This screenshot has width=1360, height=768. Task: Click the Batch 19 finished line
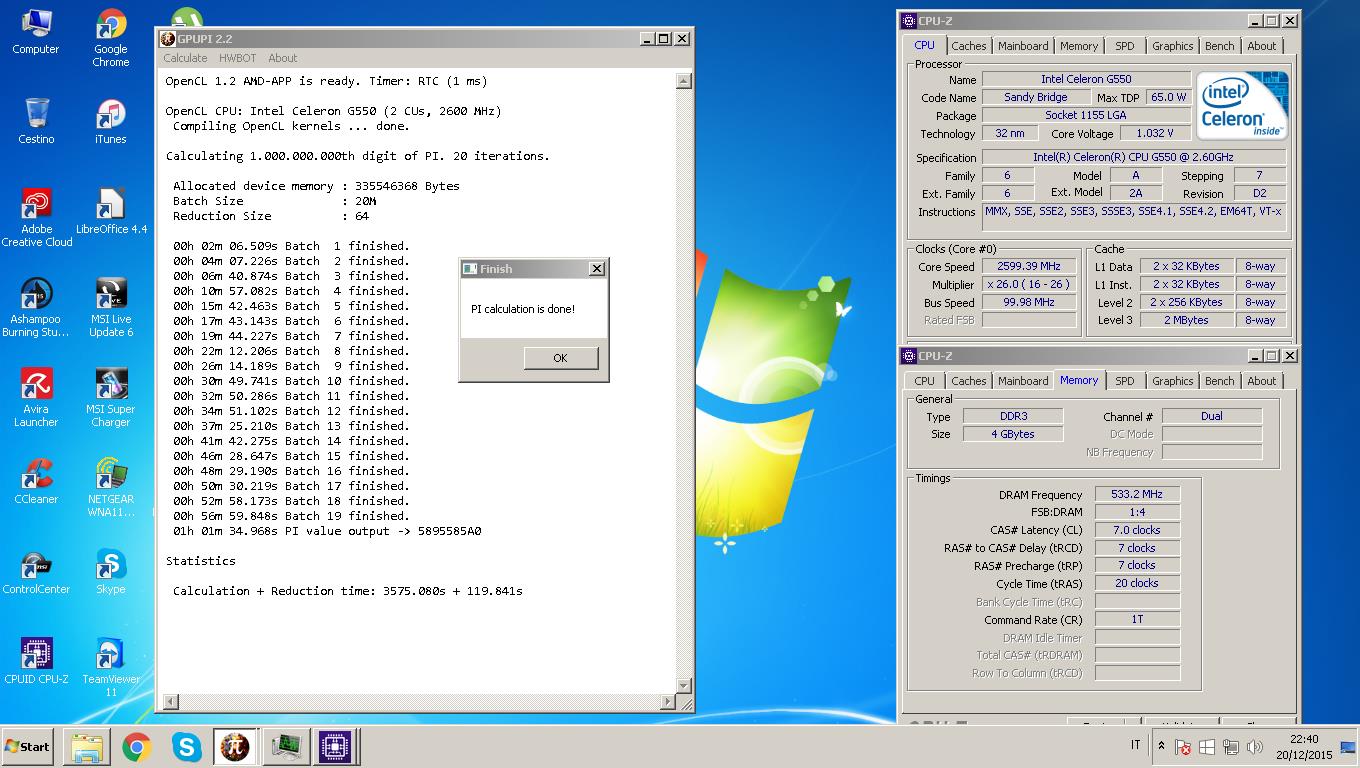coord(291,516)
